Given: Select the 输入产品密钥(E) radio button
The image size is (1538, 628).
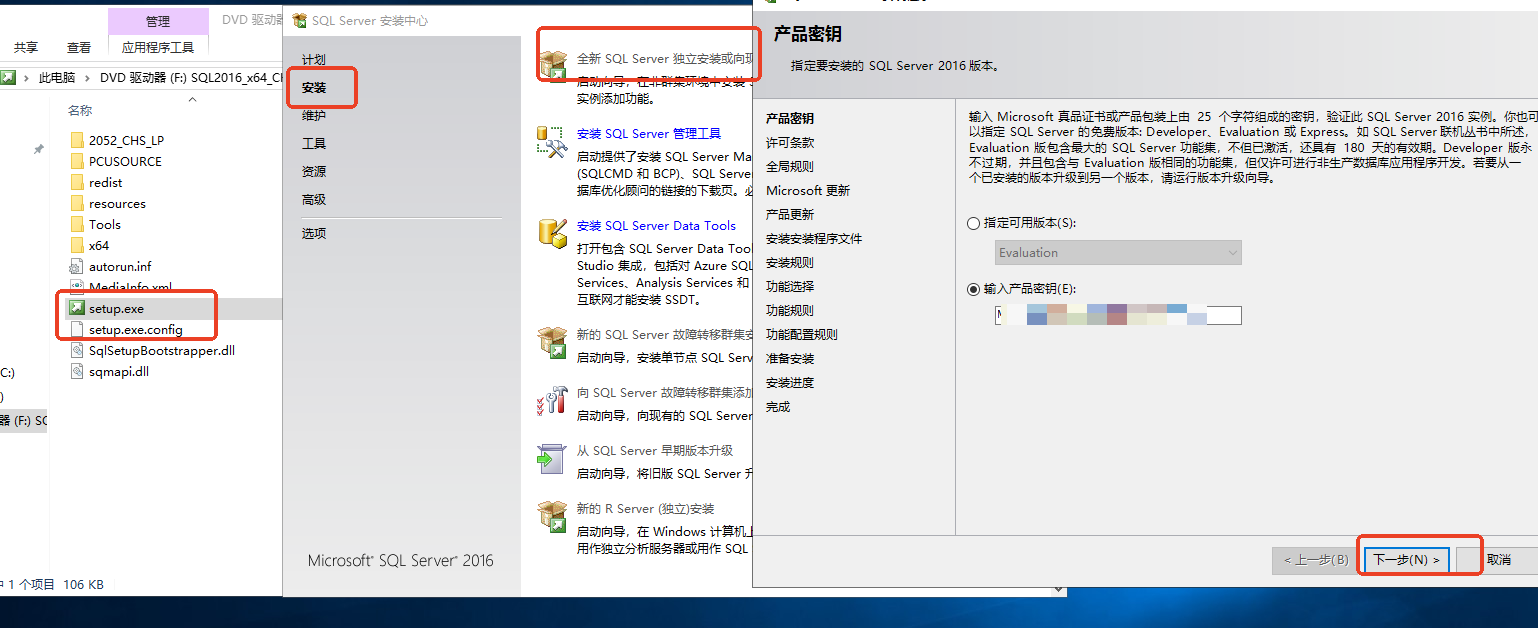Looking at the screenshot, I should pos(974,289).
